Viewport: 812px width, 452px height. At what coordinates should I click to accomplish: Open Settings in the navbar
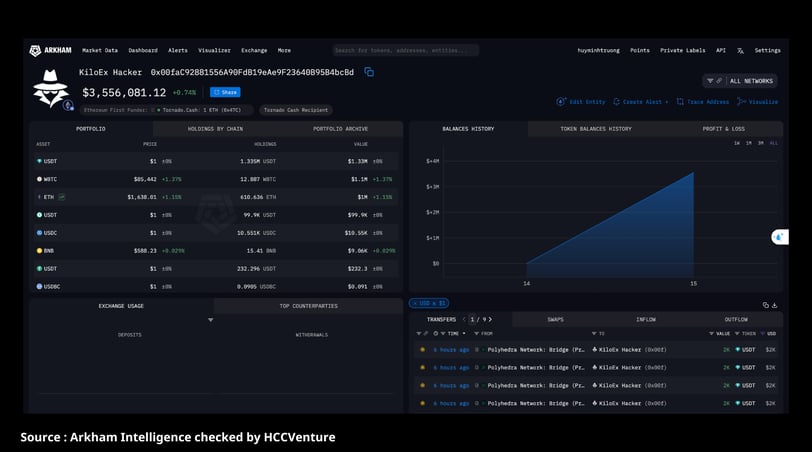(x=767, y=50)
